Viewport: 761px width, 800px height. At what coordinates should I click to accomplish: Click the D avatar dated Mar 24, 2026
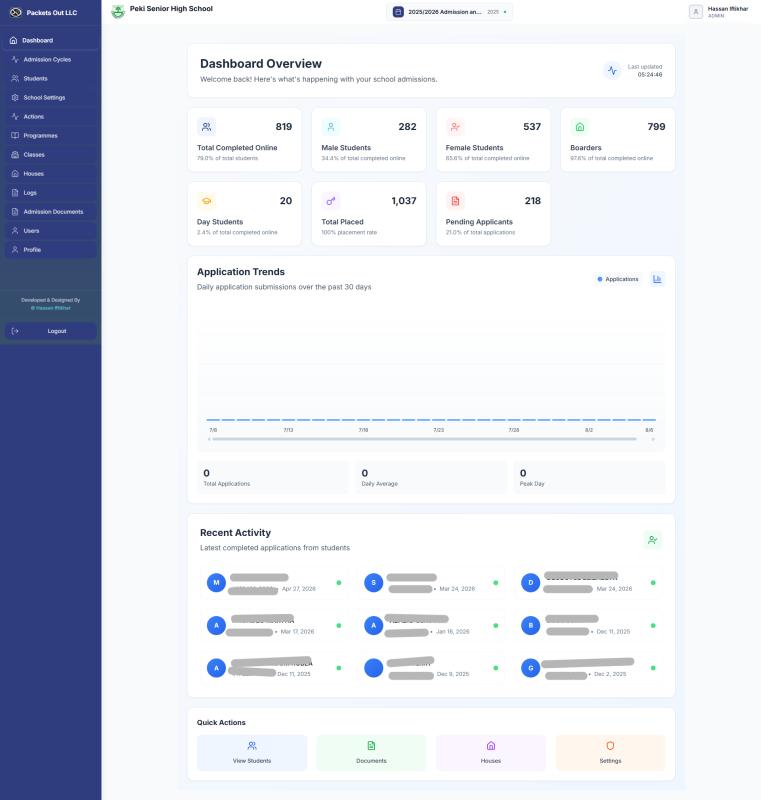(x=530, y=583)
